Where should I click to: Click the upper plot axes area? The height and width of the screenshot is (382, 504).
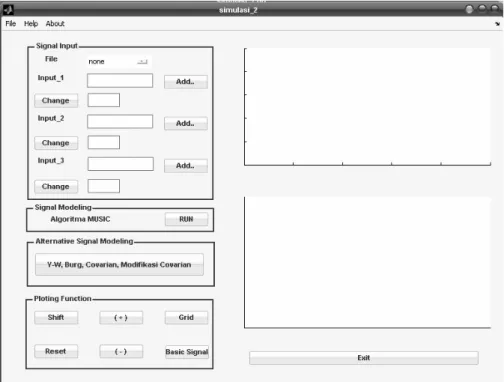pos(367,107)
